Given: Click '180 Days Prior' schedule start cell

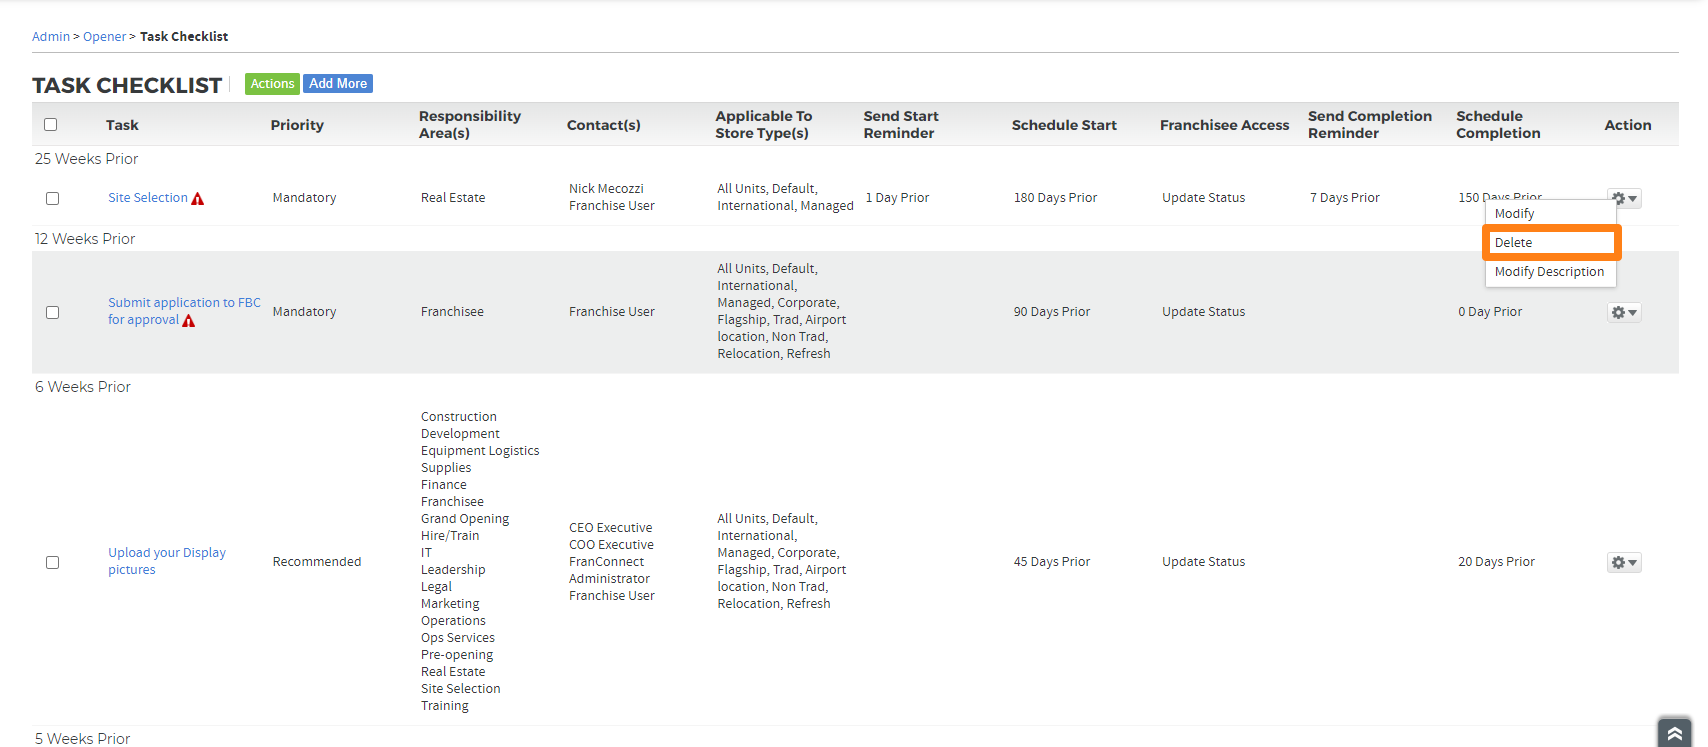Looking at the screenshot, I should point(1055,198).
